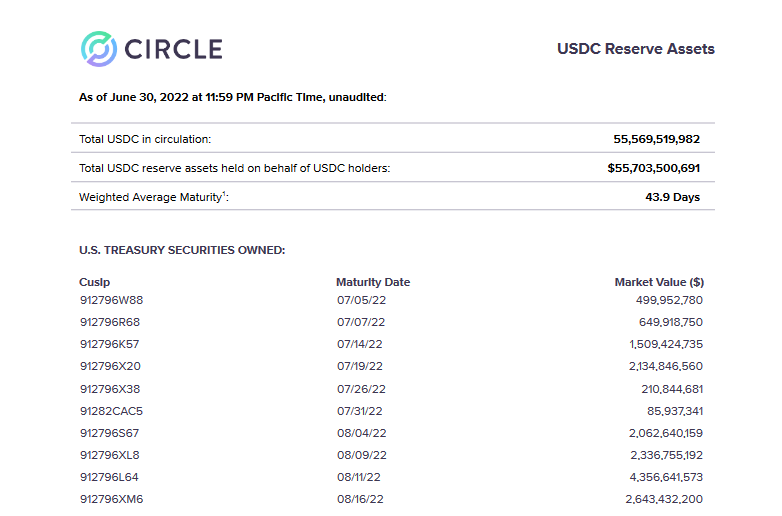Click market value 210,844,681
This screenshot has height=516, width=782.
pos(672,389)
